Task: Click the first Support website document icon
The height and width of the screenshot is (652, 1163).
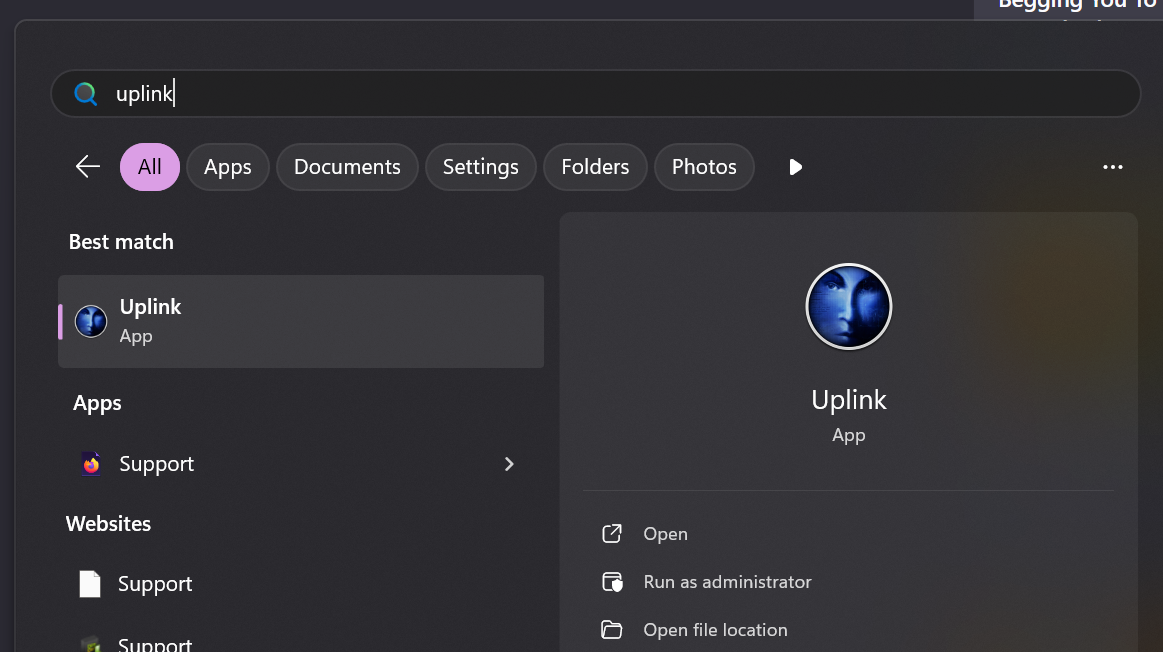Action: [x=90, y=584]
